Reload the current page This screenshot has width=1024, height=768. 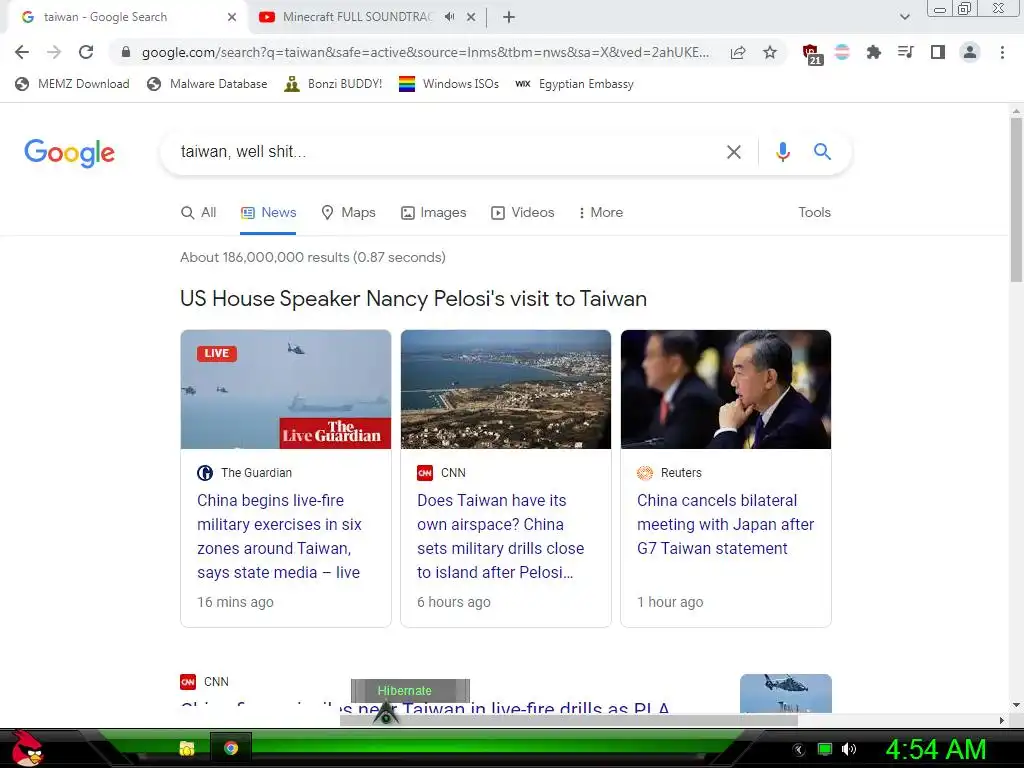86,52
